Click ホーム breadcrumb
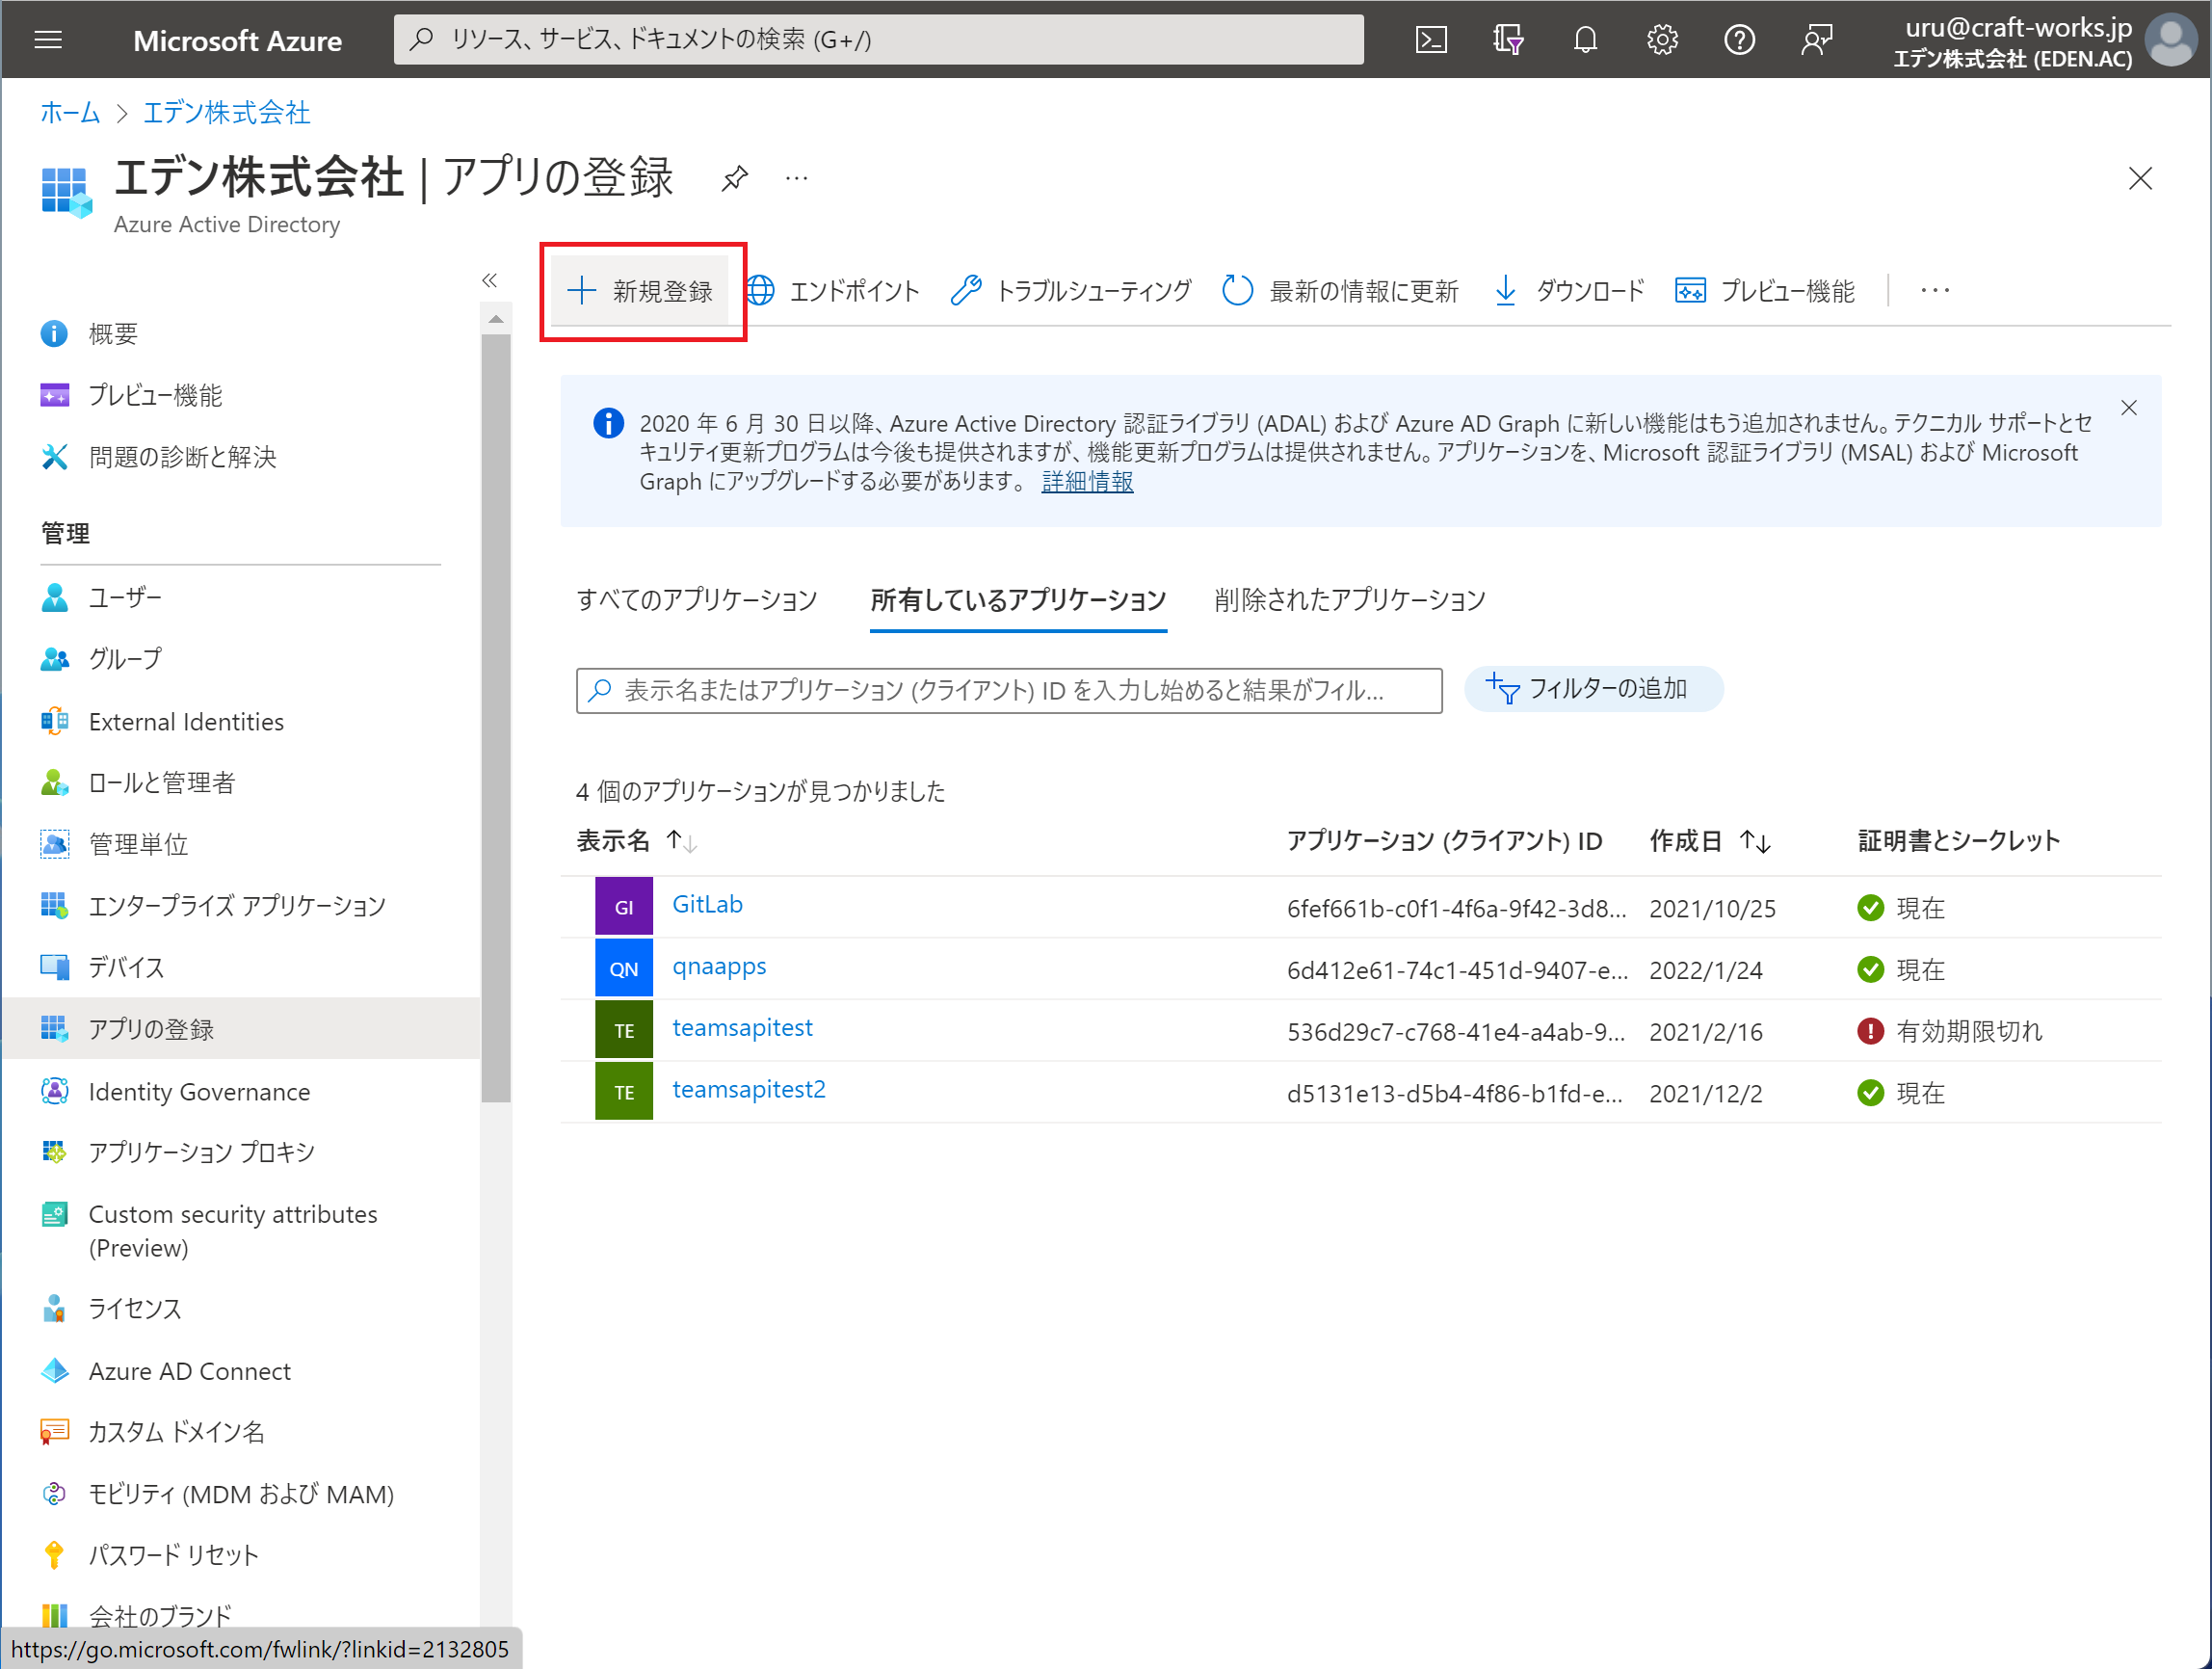Image resolution: width=2212 pixels, height=1669 pixels. click(70, 113)
